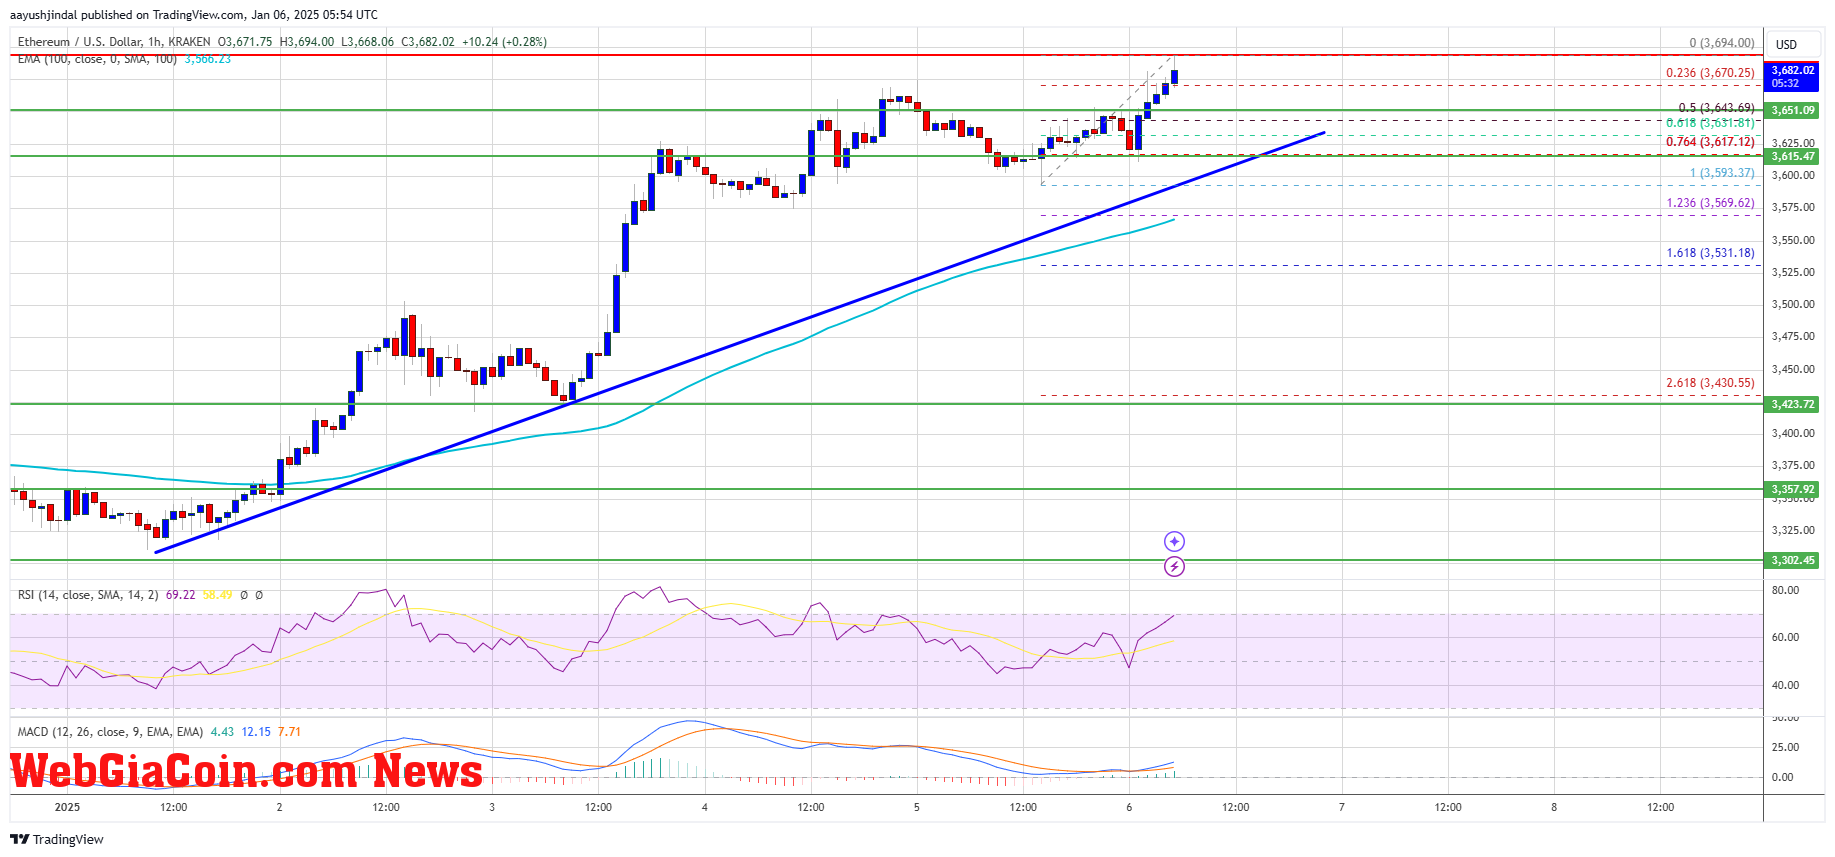Click the day 7 label on time axis
Viewport: 1835px width, 857px height.
coord(1342,807)
